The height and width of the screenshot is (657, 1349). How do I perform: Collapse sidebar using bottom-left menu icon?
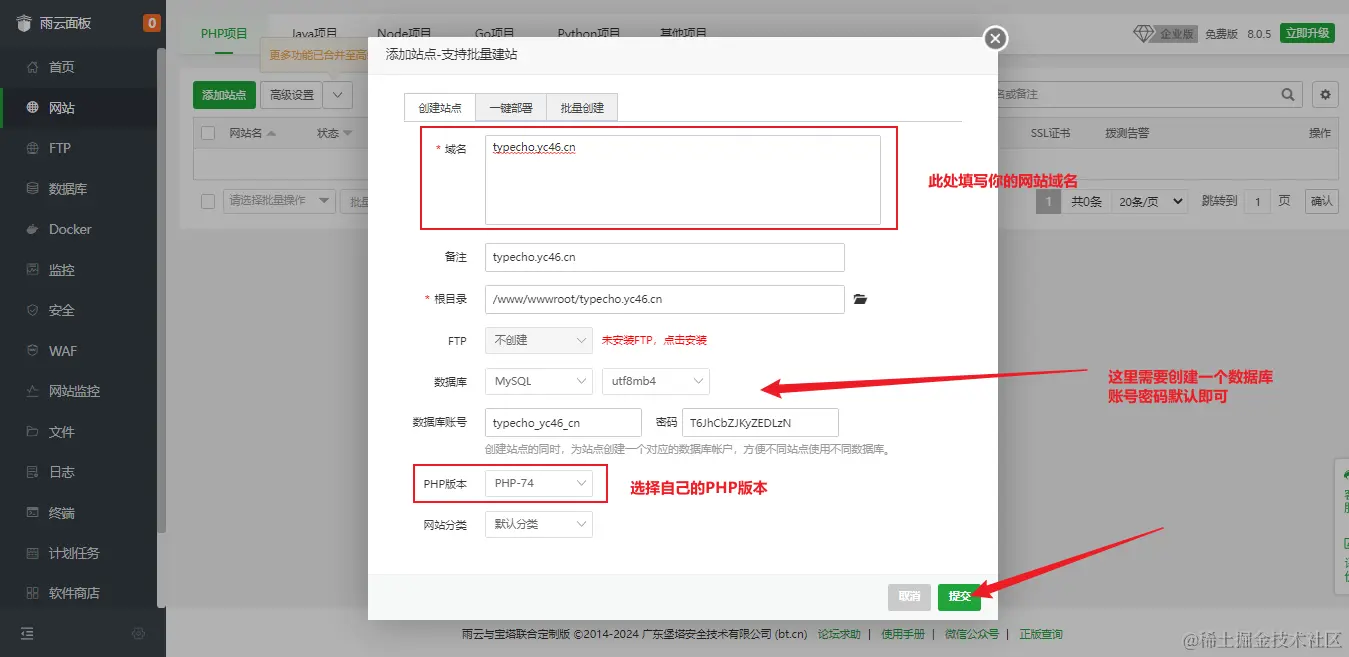[27, 633]
